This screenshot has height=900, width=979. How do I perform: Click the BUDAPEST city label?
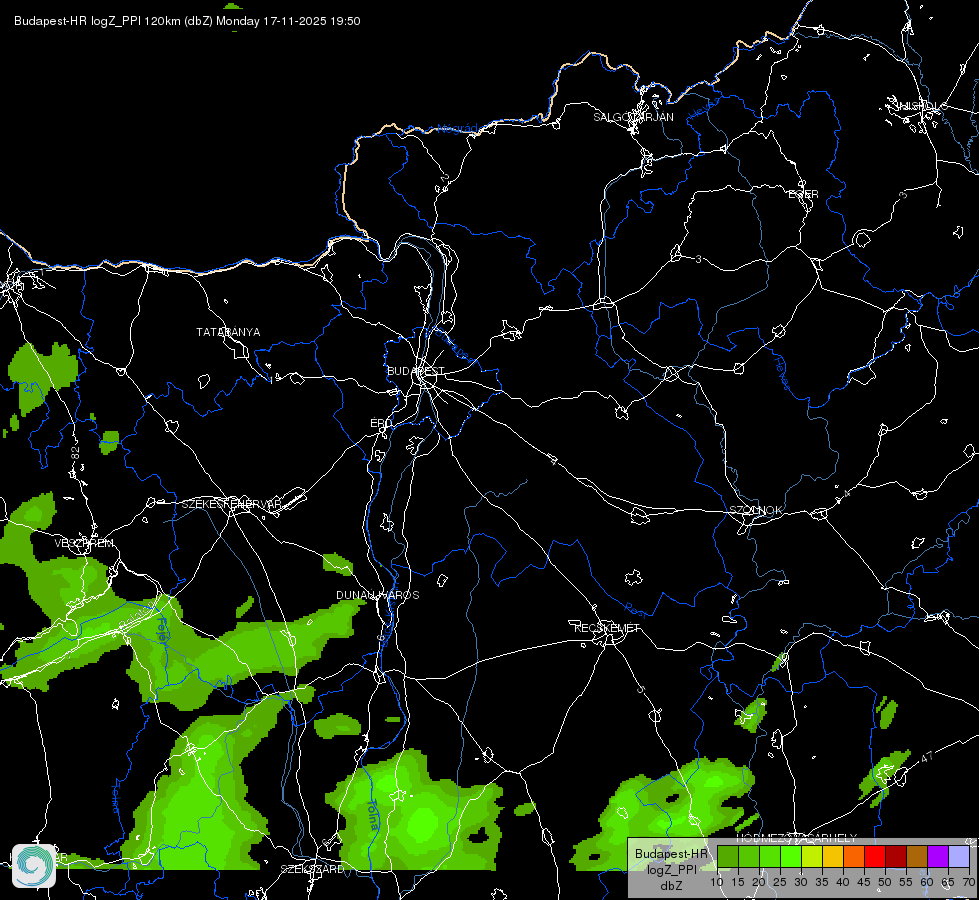415,371
